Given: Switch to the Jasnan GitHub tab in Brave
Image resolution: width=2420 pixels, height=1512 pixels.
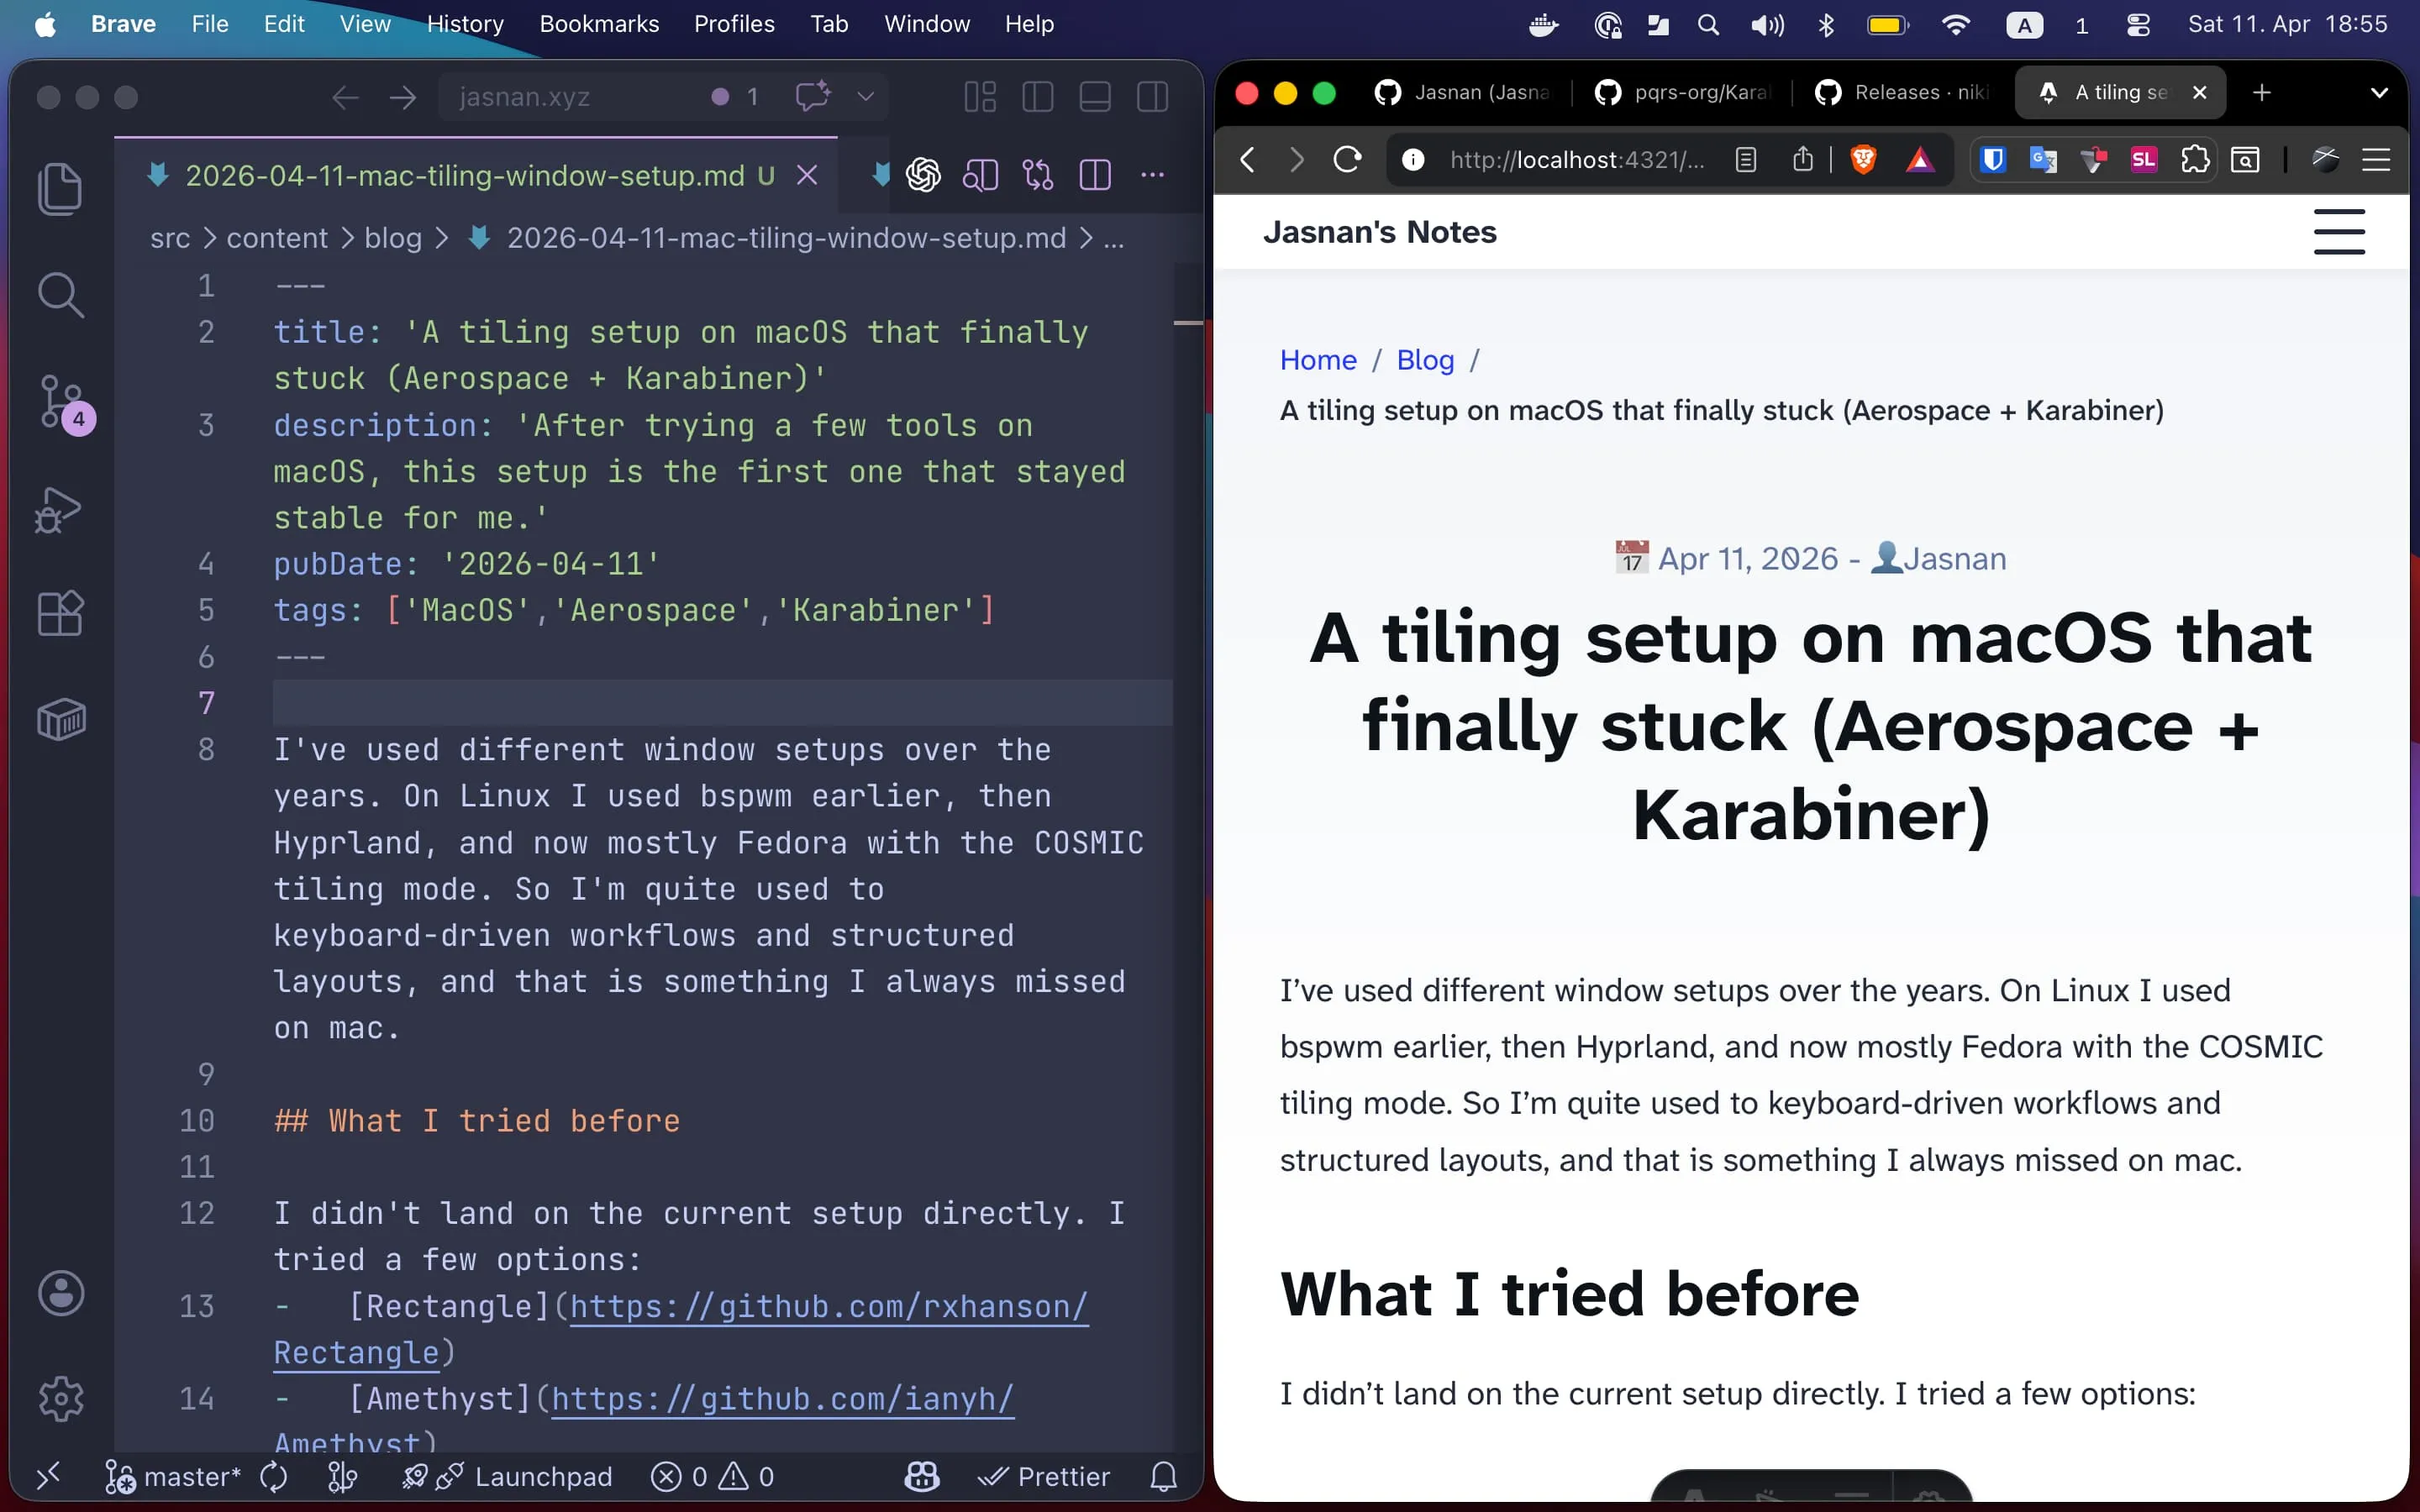Looking at the screenshot, I should pyautogui.click(x=1462, y=92).
